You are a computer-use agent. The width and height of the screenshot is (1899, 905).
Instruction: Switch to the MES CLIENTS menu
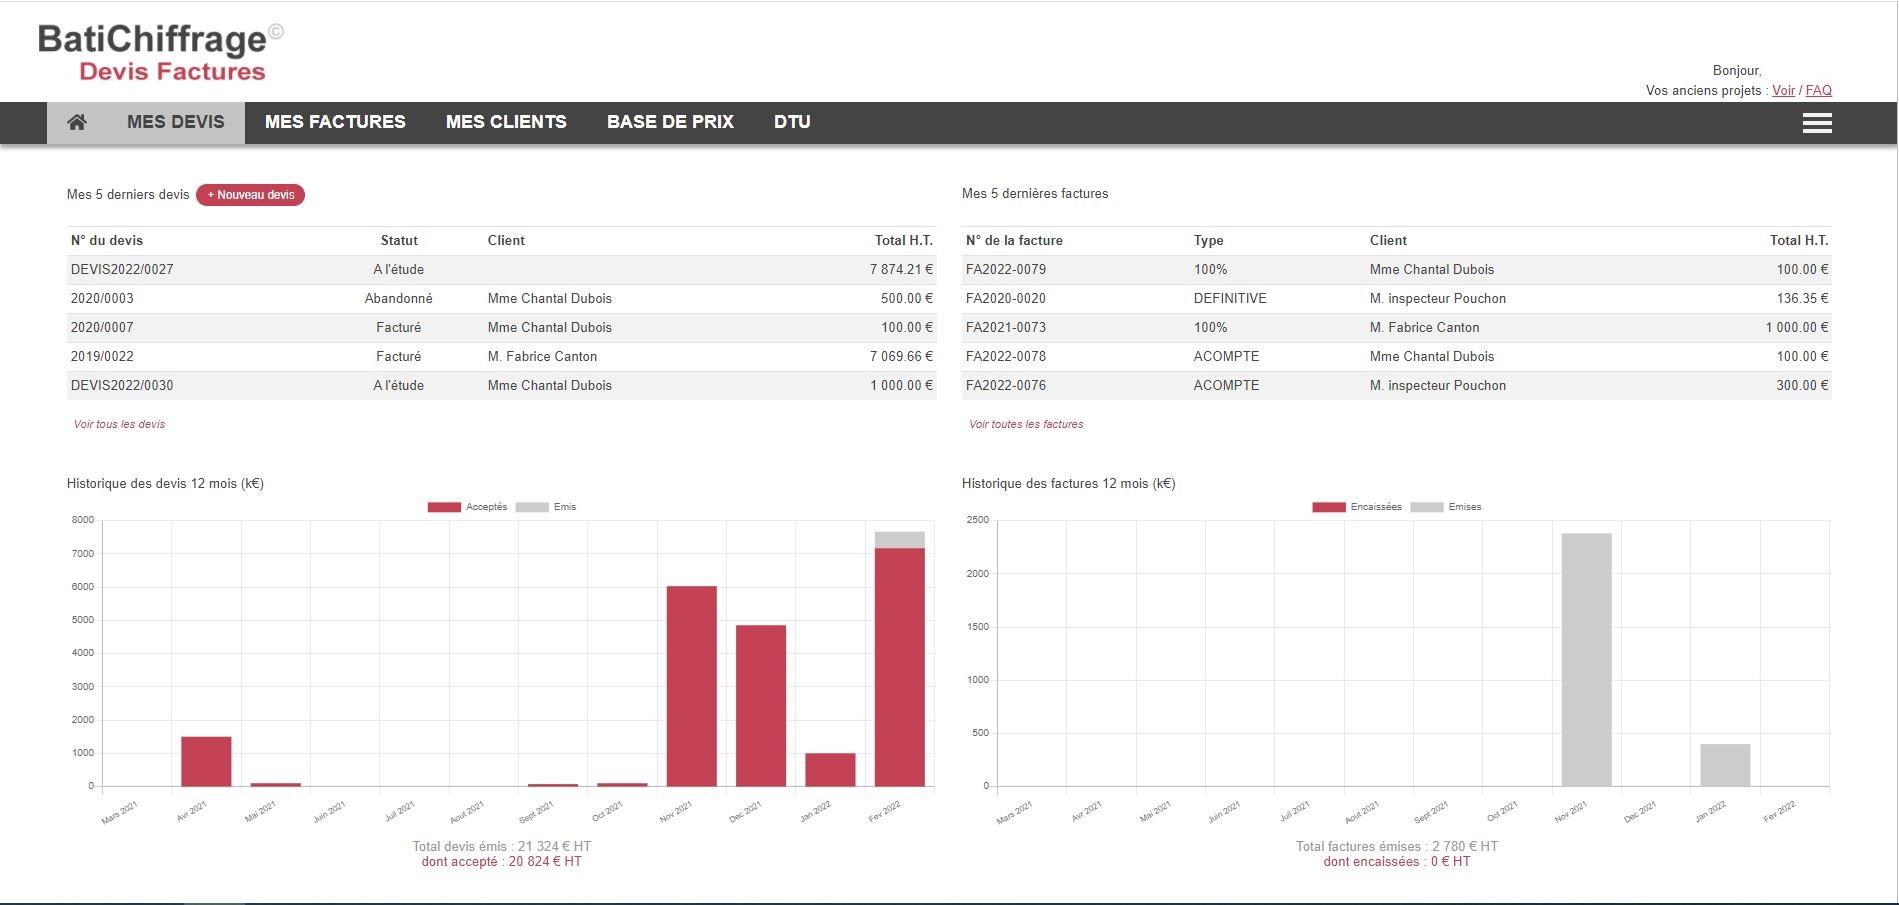(506, 122)
